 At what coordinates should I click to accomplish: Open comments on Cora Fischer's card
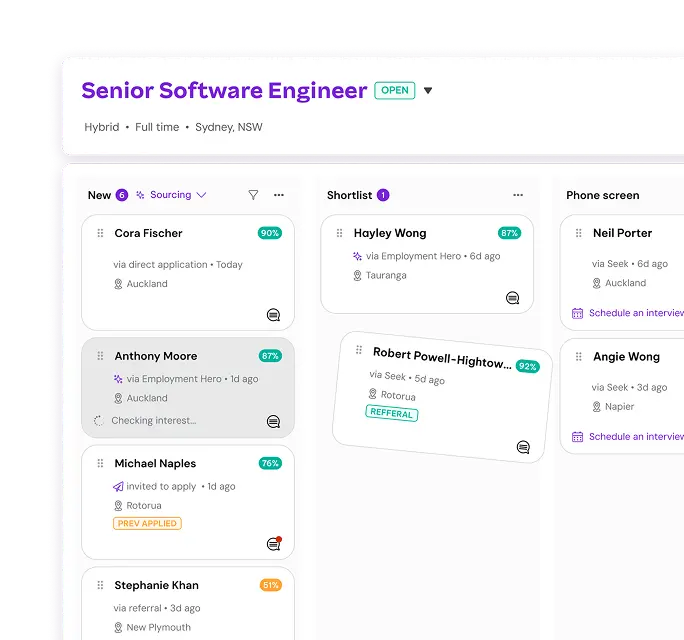tap(273, 315)
